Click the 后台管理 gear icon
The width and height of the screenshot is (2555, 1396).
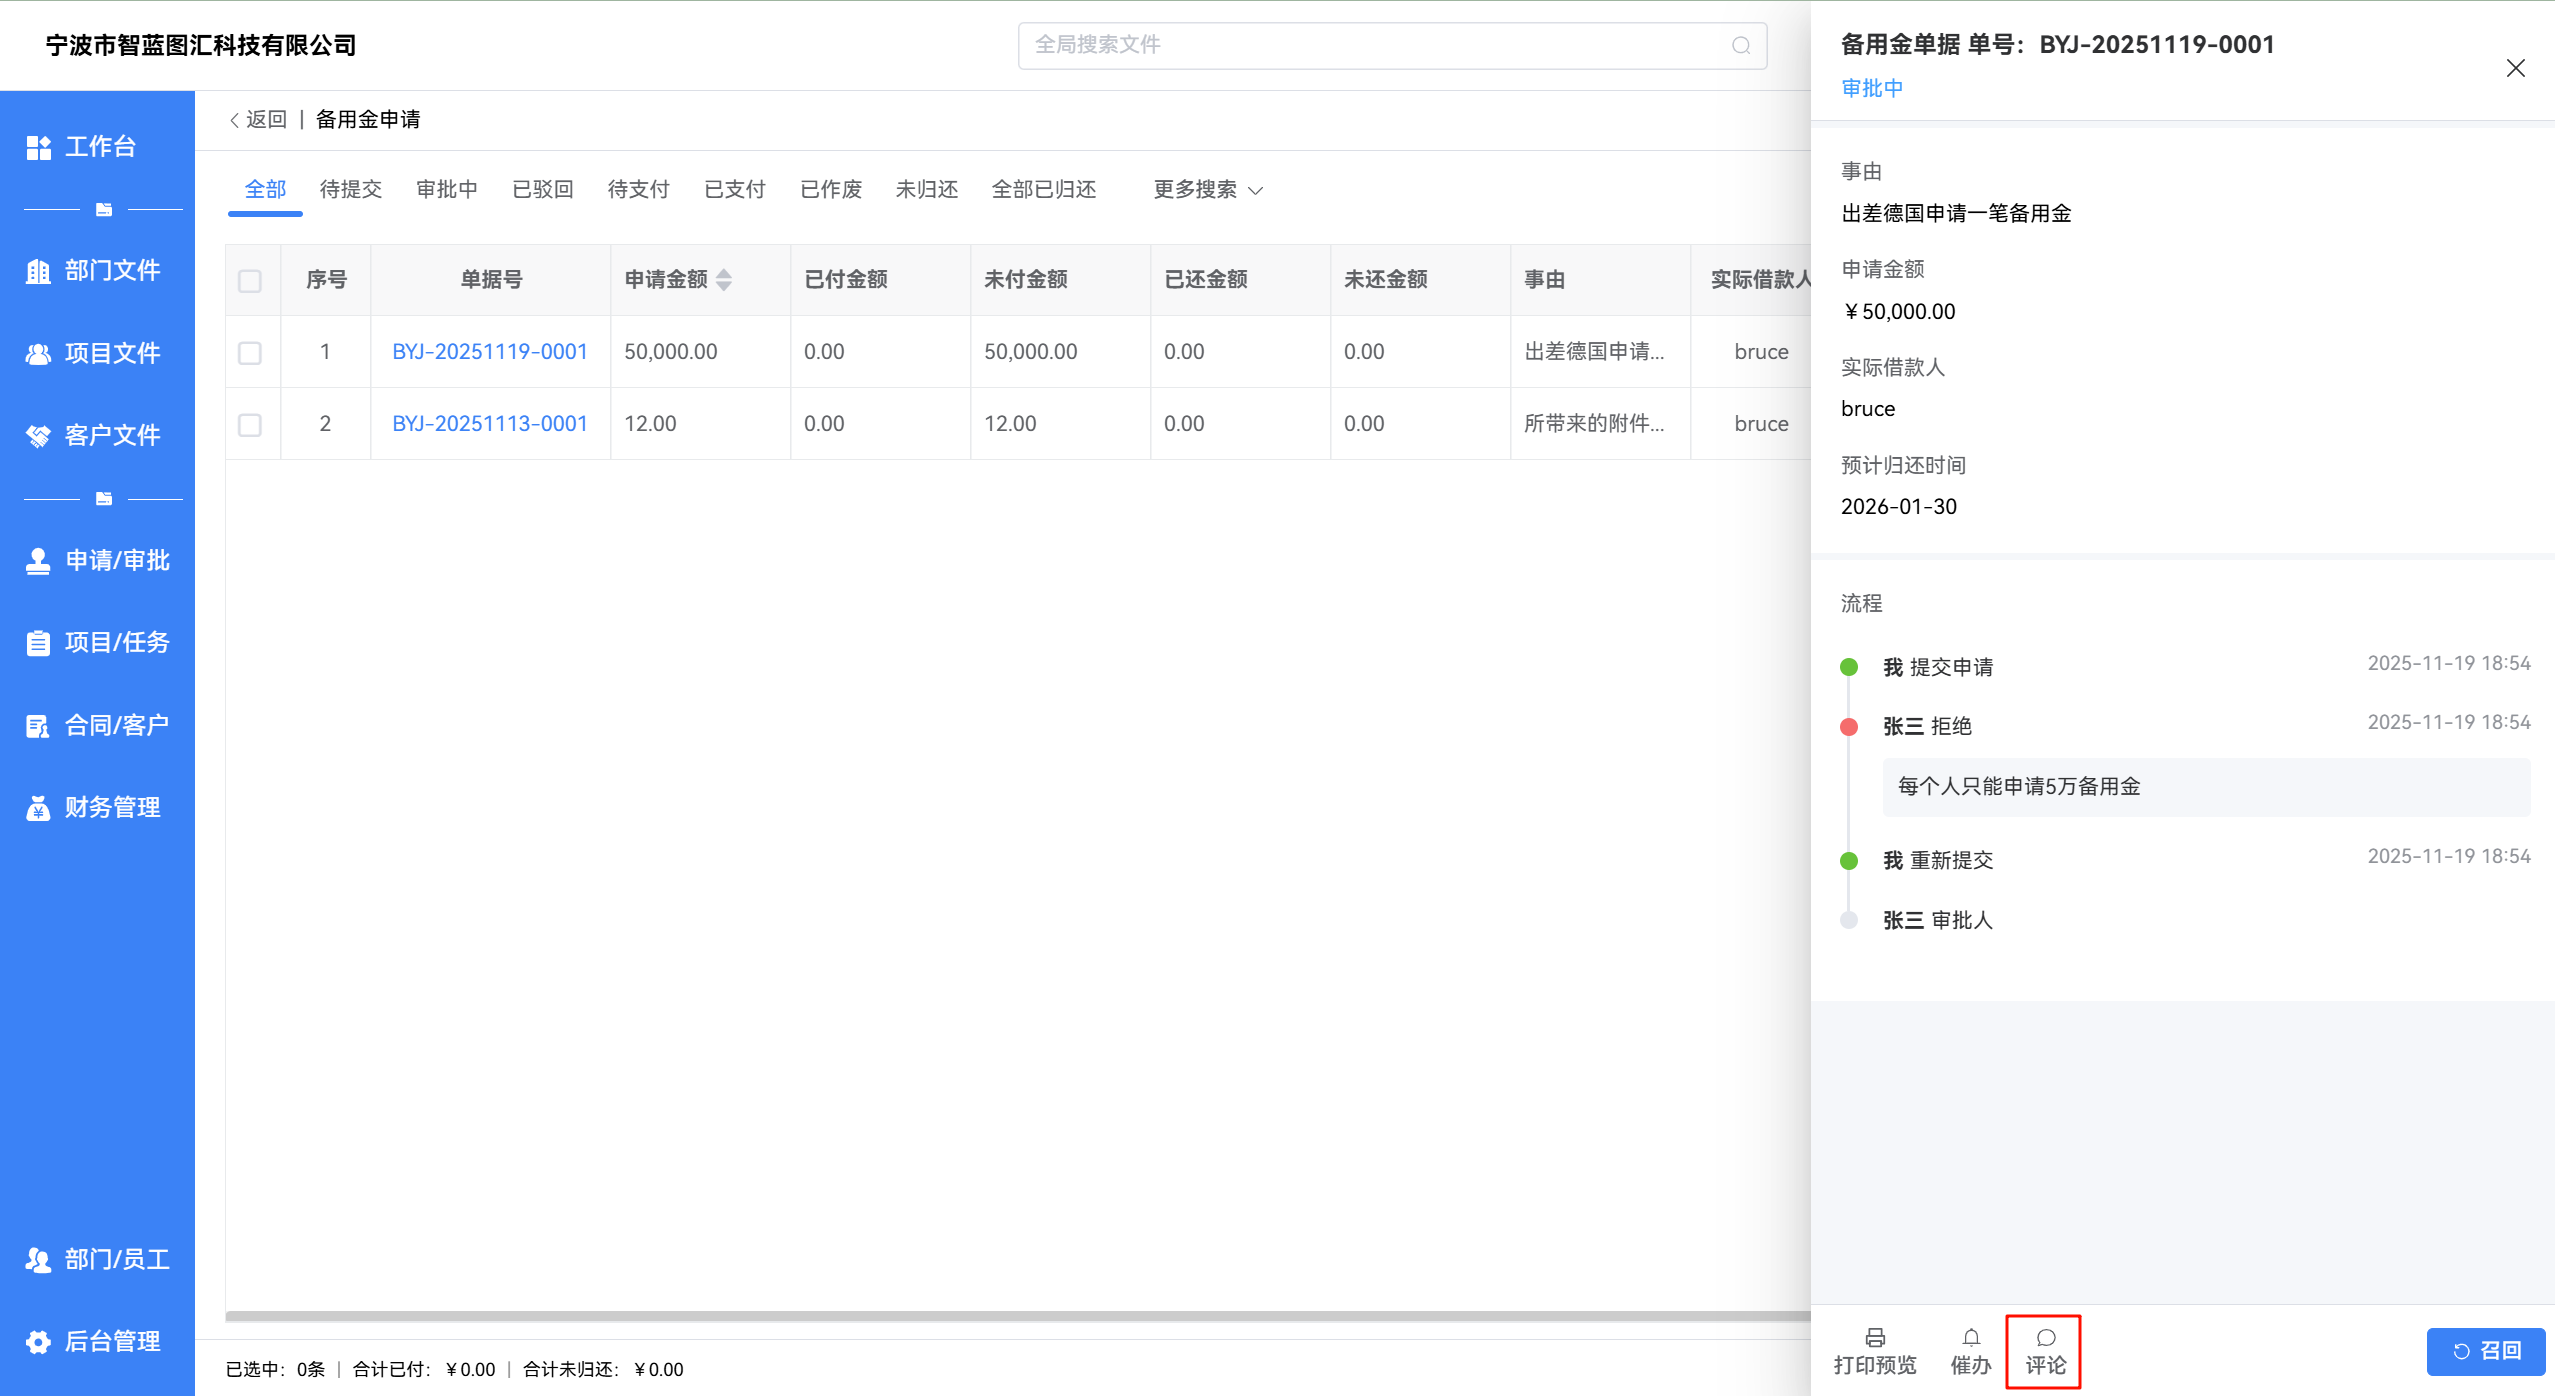pos(38,1342)
